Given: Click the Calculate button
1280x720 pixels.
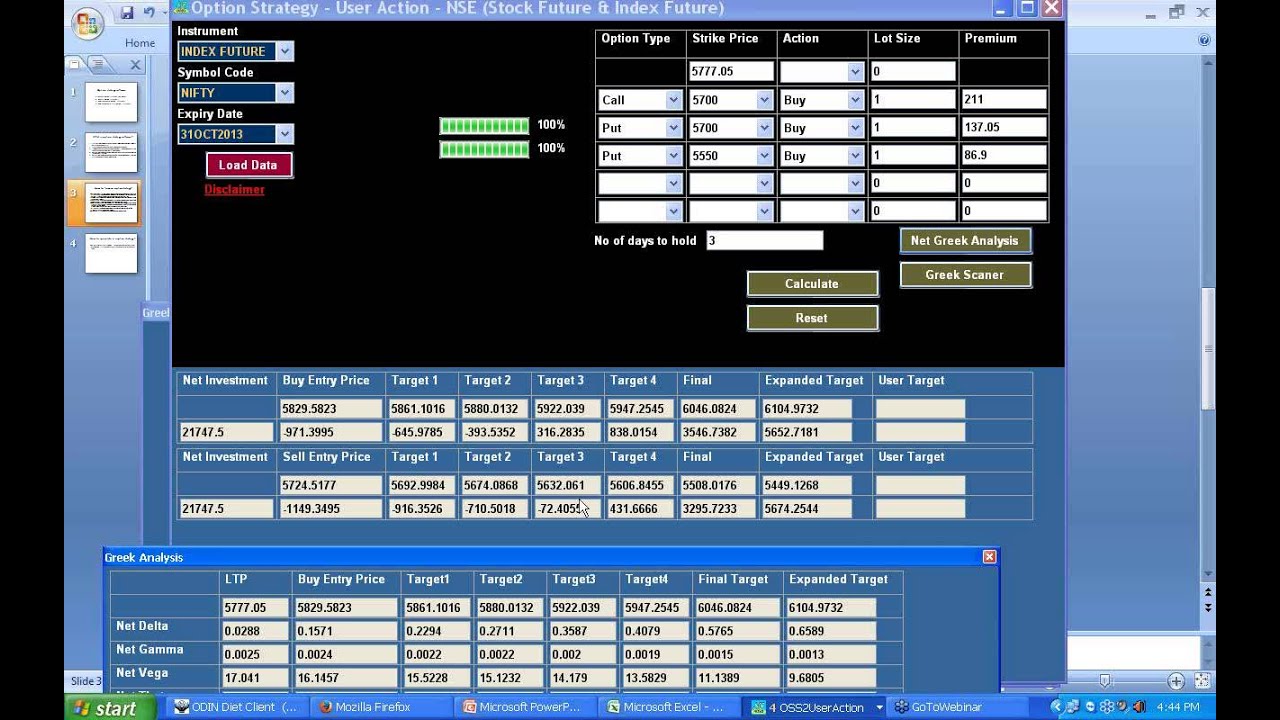Looking at the screenshot, I should click(x=812, y=284).
